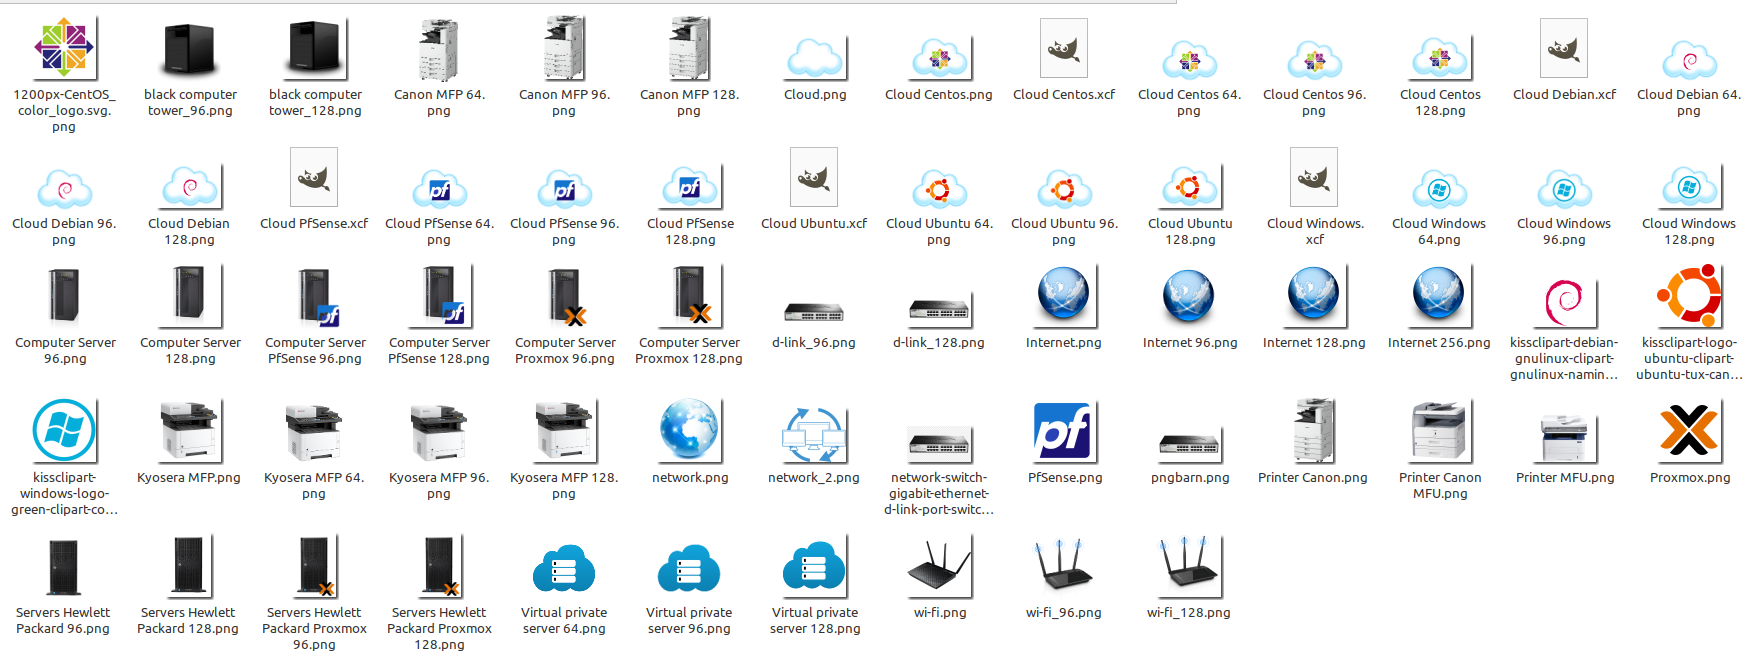
Task: Select Servers Hewlett Packard Proxmox 96.png icon
Action: [315, 567]
